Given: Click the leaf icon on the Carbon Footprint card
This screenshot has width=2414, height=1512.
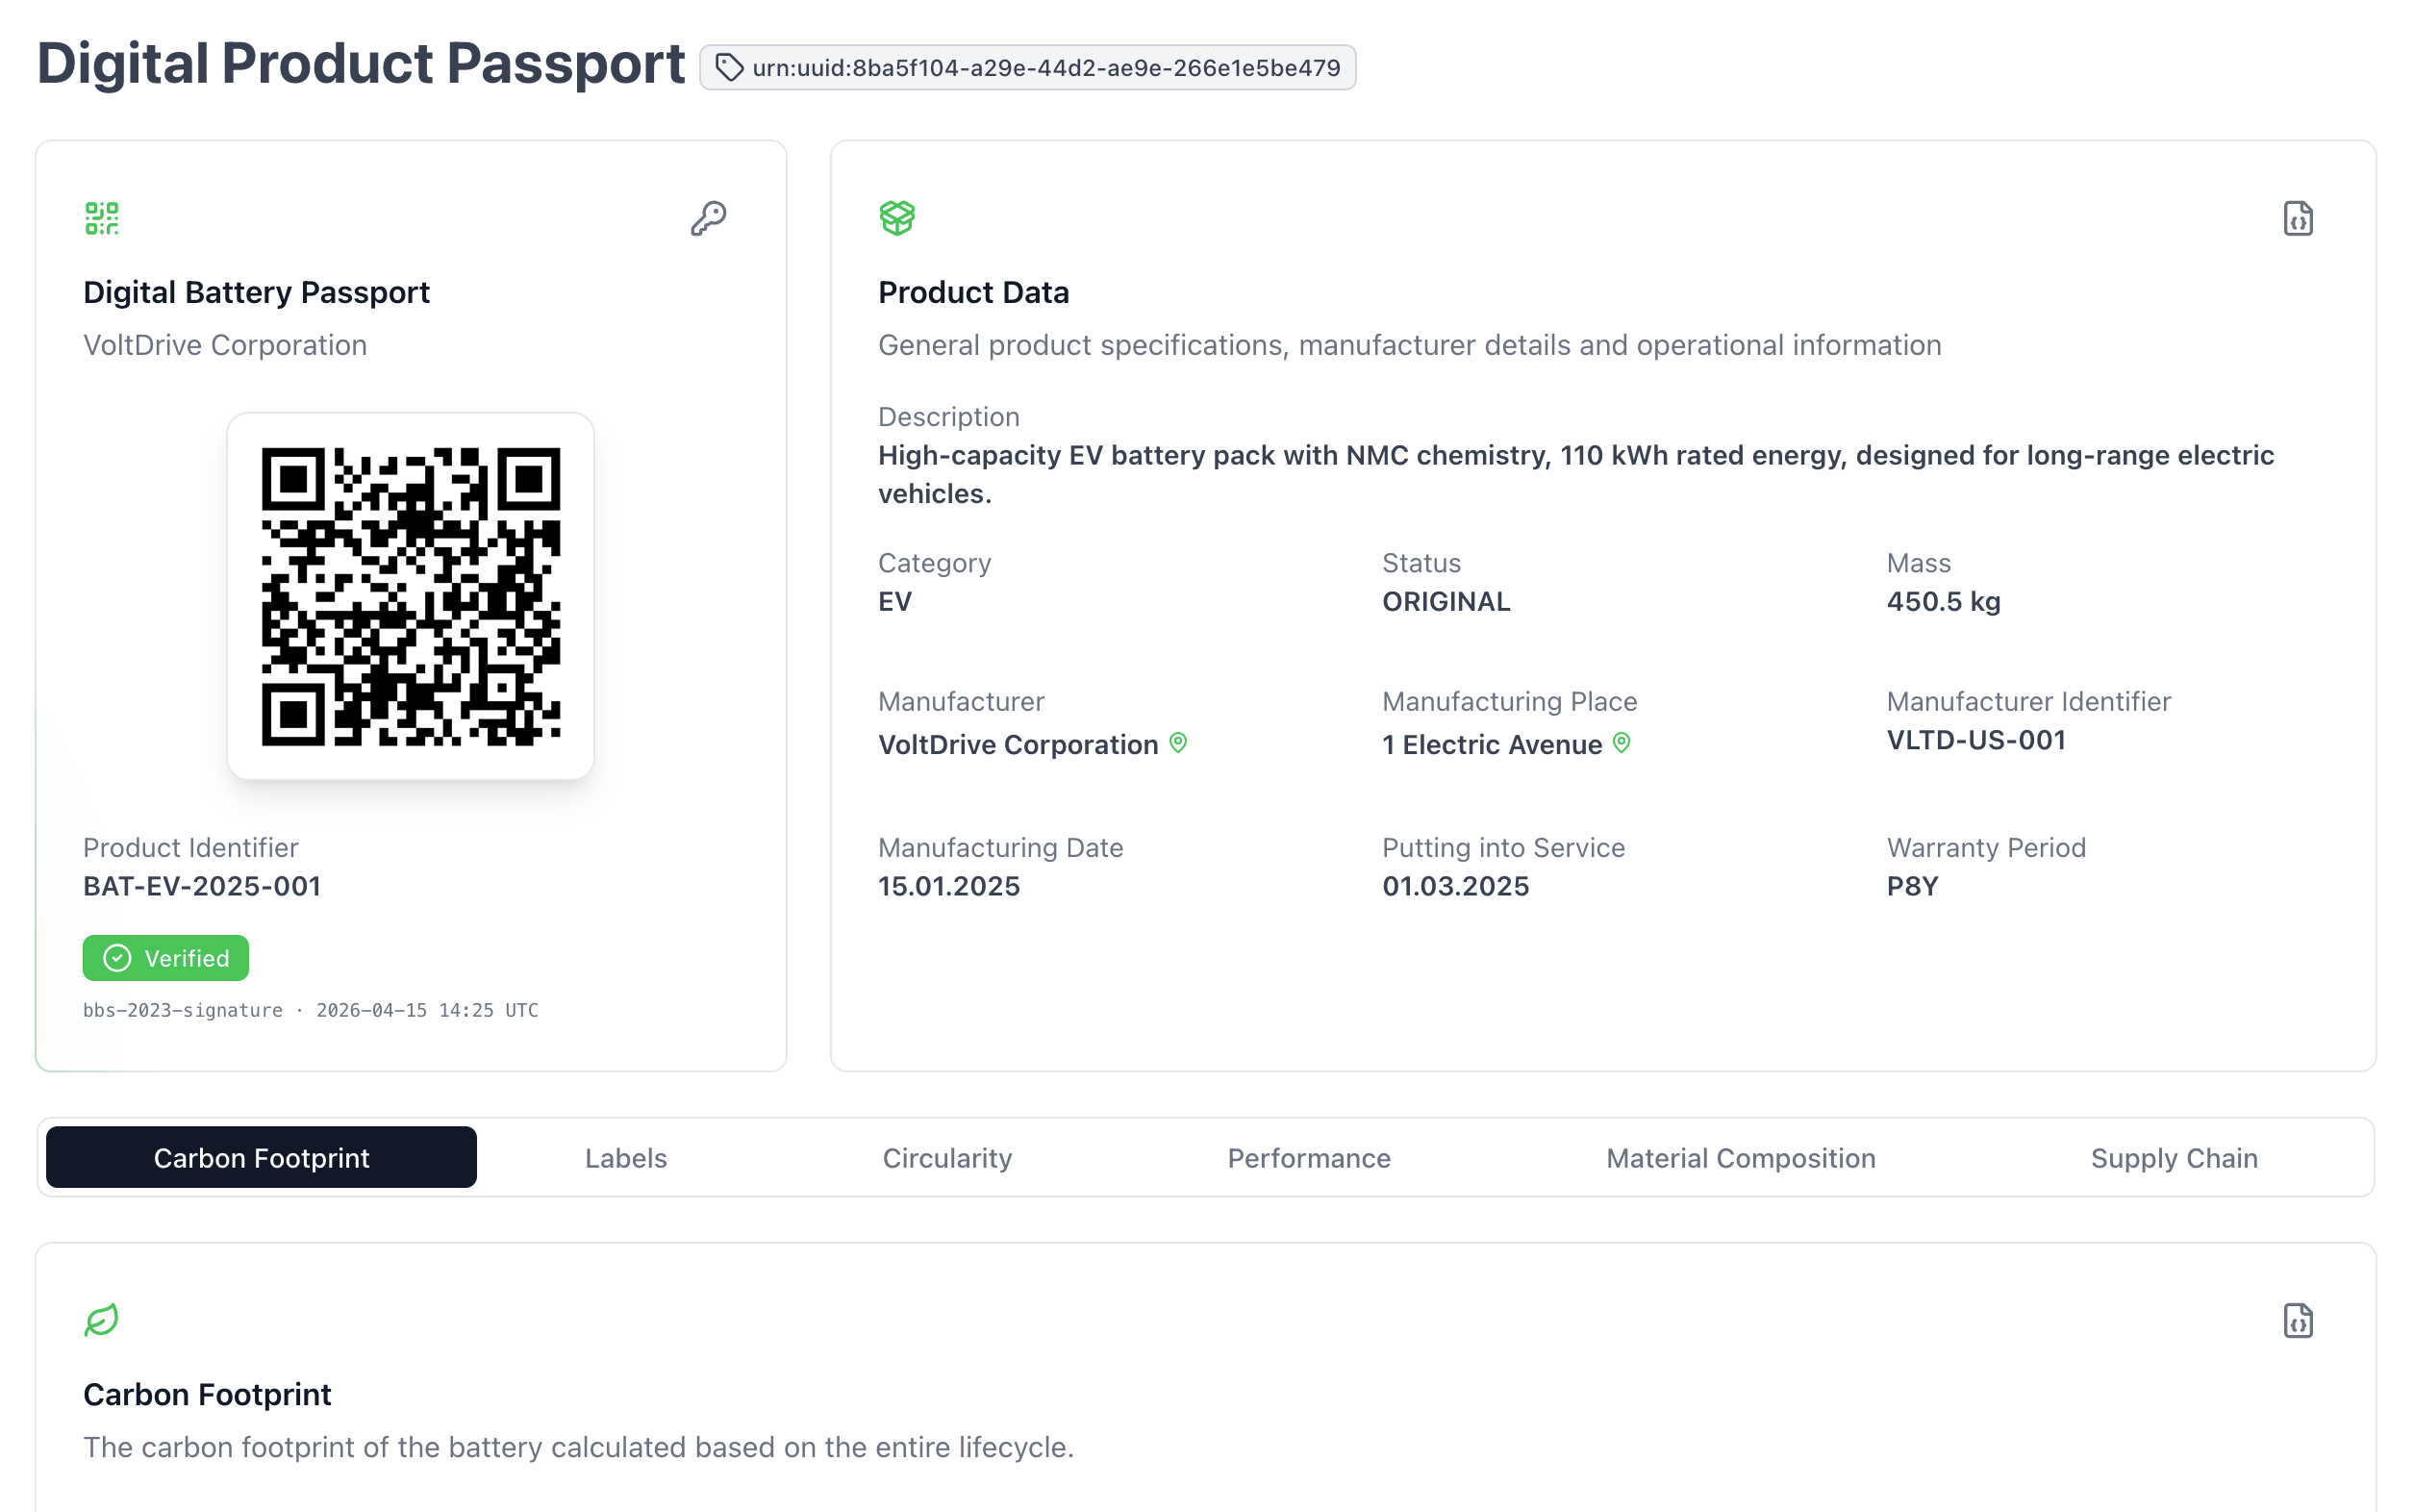Looking at the screenshot, I should pyautogui.click(x=101, y=1320).
